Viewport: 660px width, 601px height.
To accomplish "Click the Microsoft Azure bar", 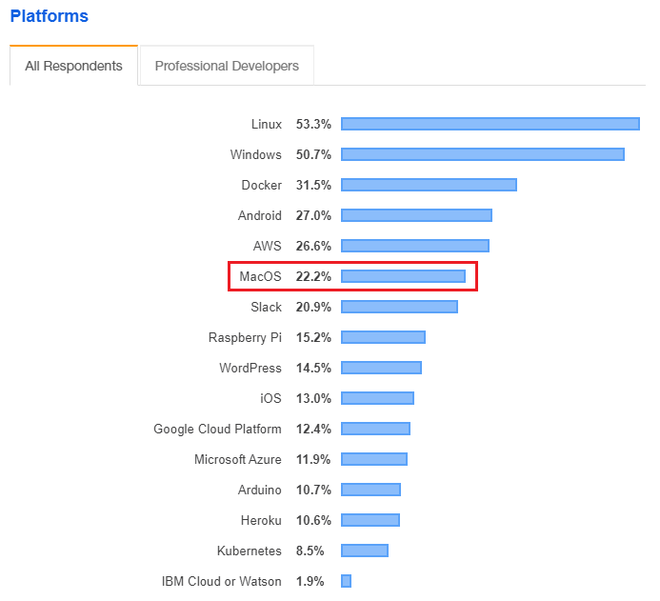I will pyautogui.click(x=374, y=459).
